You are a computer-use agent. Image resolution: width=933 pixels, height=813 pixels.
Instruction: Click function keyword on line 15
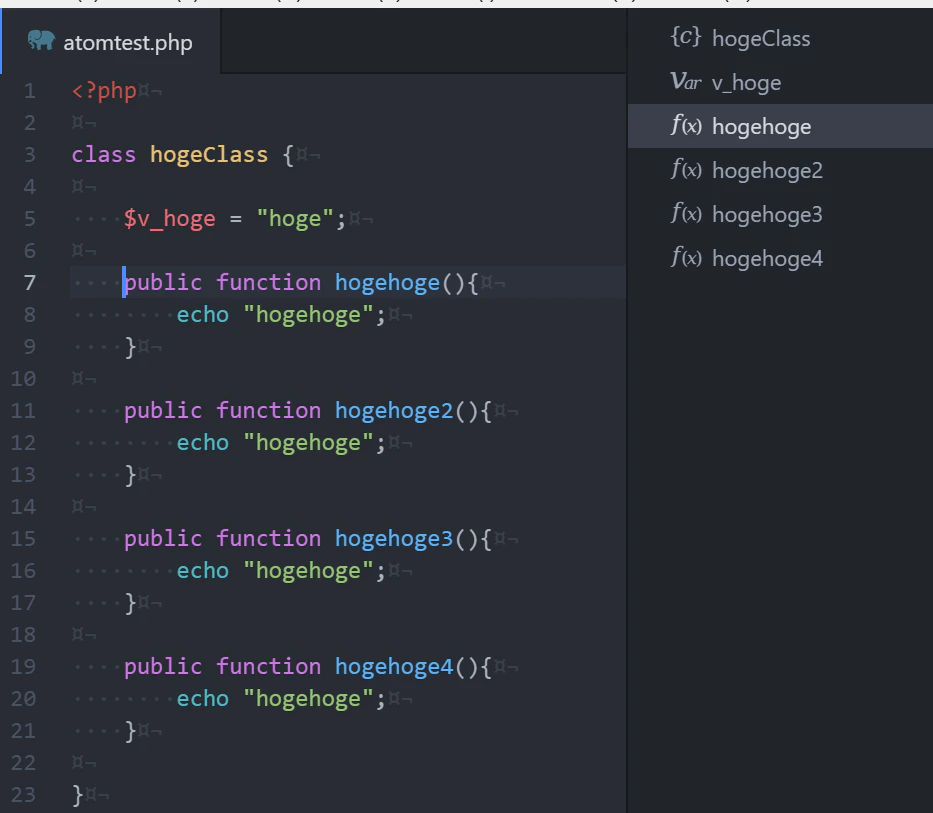pos(268,539)
